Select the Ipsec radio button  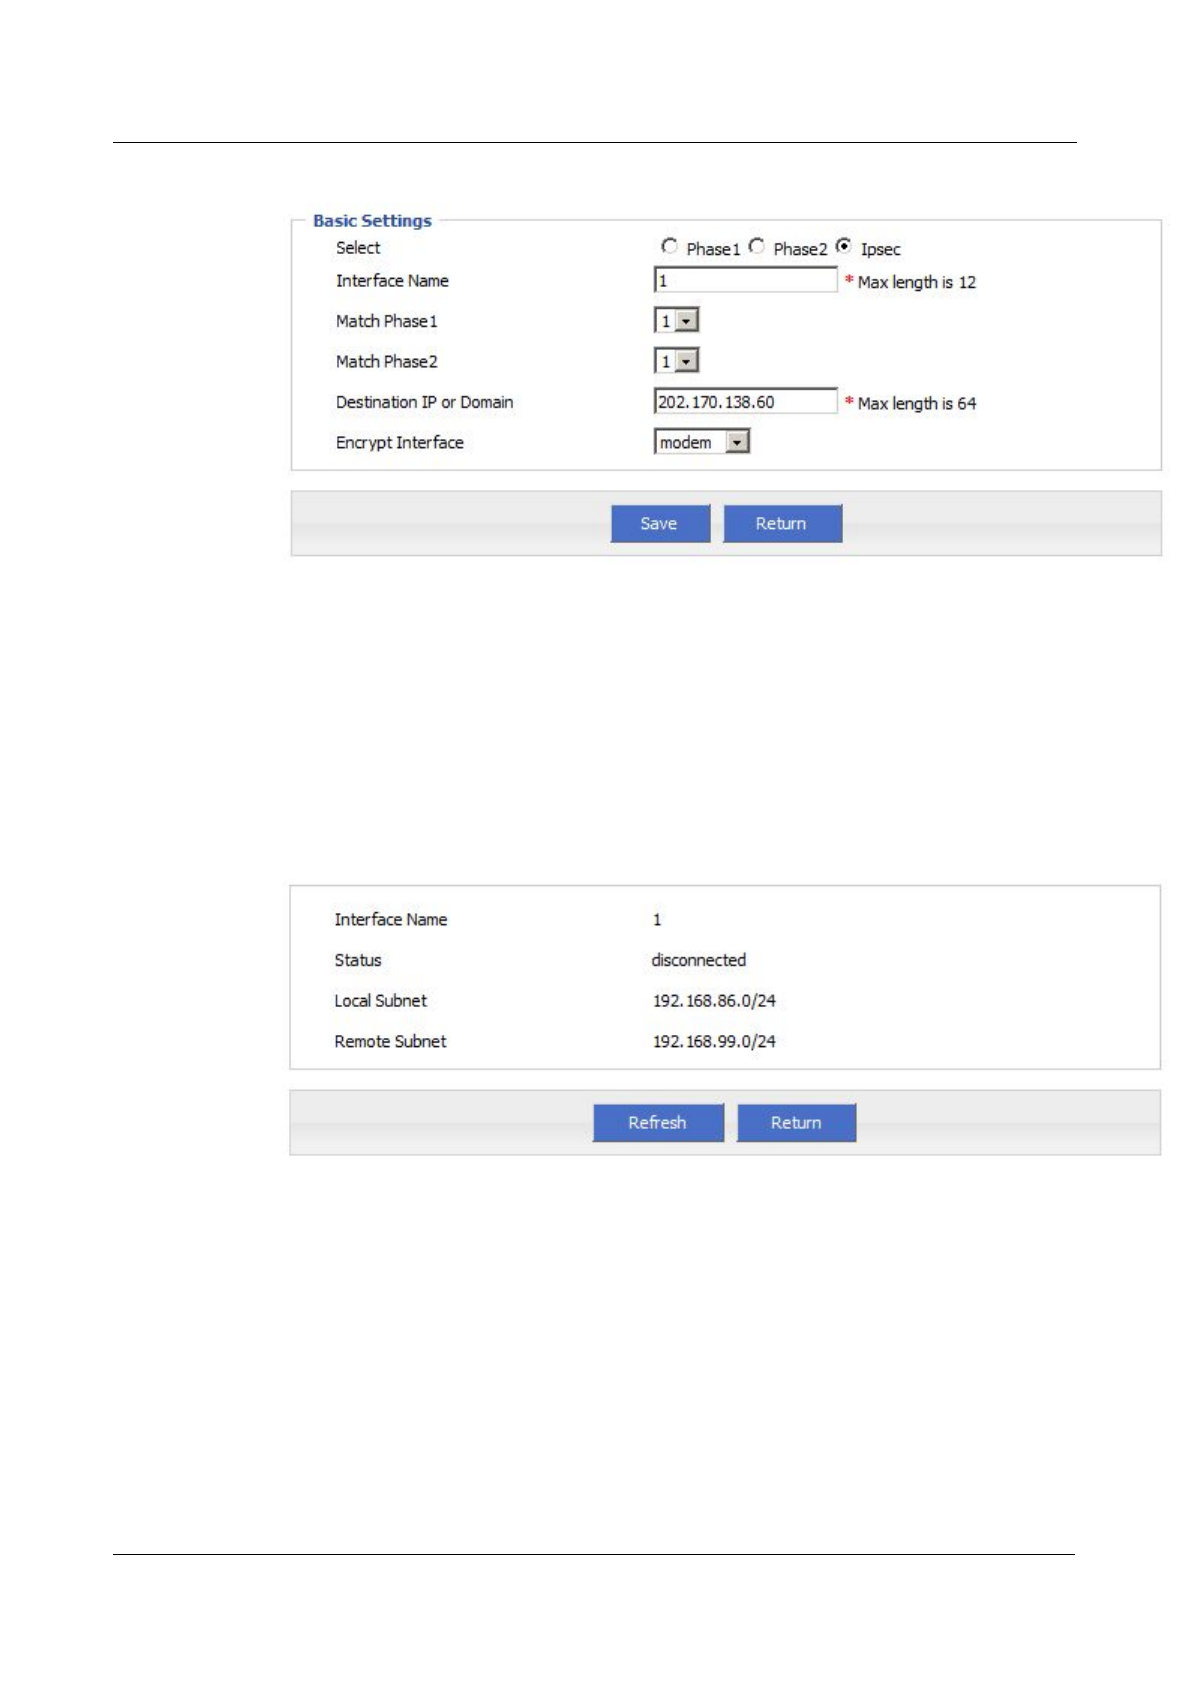(844, 246)
